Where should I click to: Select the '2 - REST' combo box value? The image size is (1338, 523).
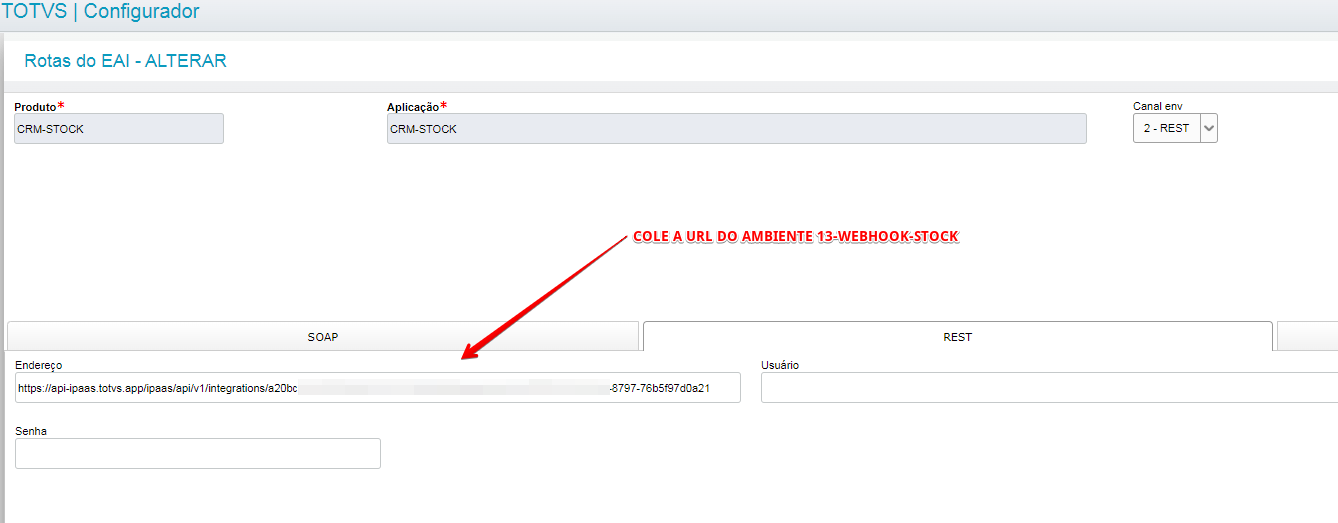tap(1167, 128)
